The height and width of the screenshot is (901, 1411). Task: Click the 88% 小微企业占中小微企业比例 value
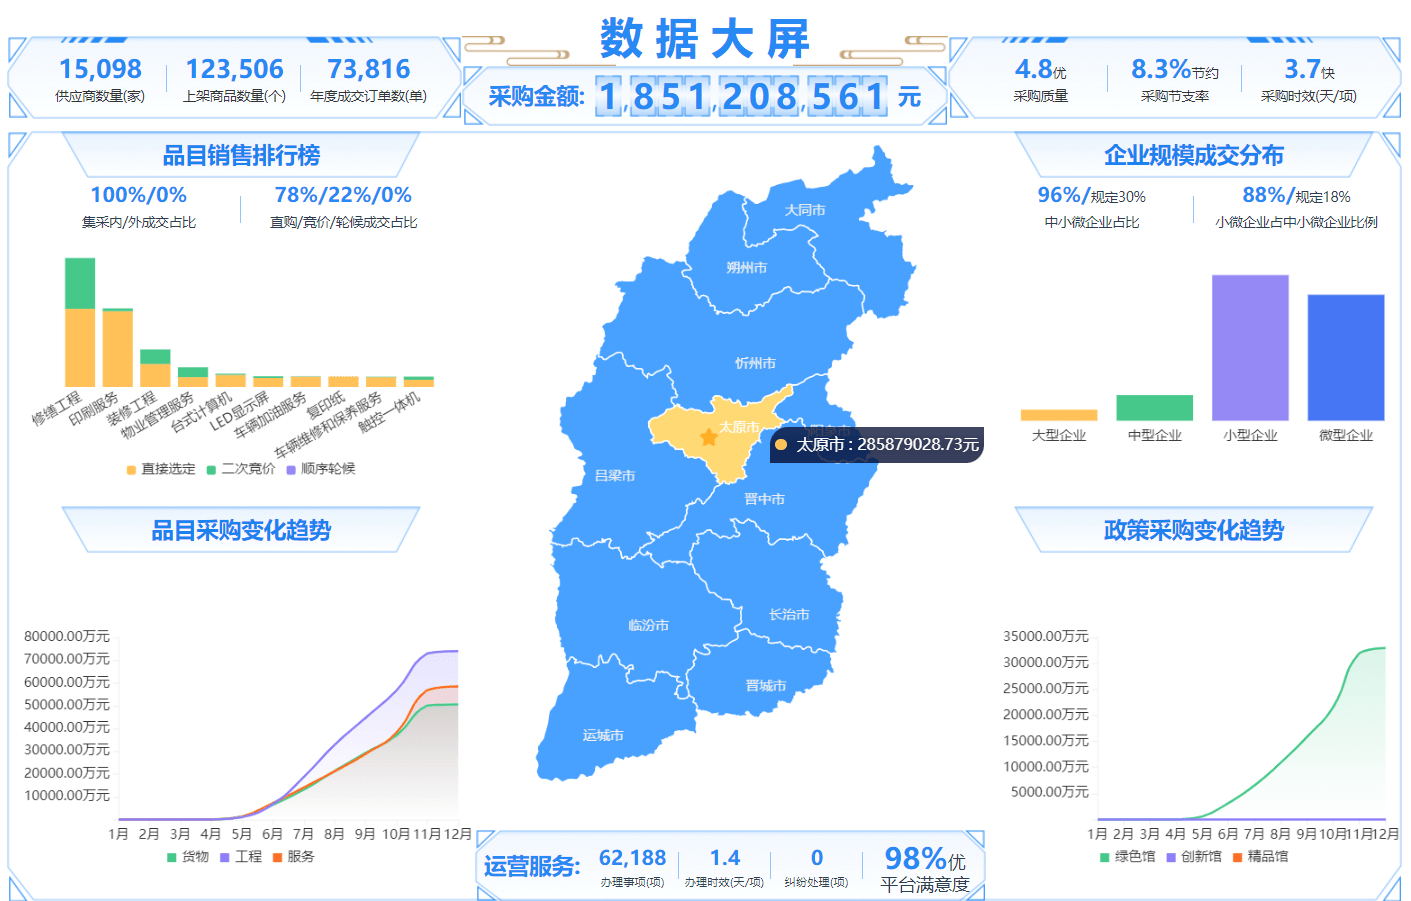tap(1296, 195)
